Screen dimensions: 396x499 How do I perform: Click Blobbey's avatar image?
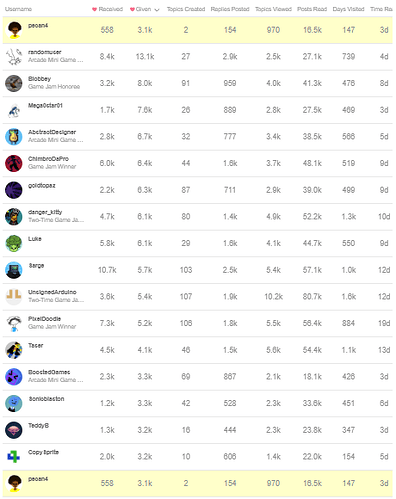[x=14, y=83]
